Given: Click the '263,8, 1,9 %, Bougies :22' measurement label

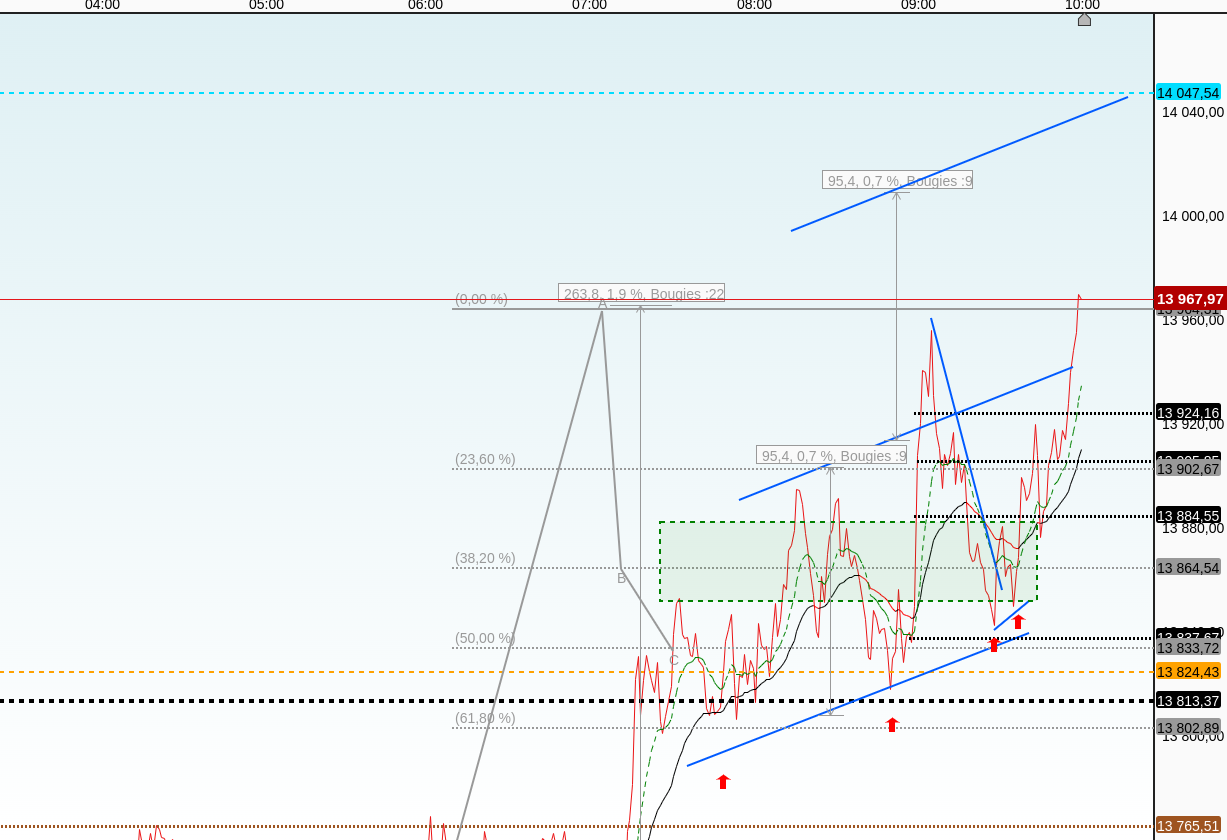Looking at the screenshot, I should click(x=641, y=293).
